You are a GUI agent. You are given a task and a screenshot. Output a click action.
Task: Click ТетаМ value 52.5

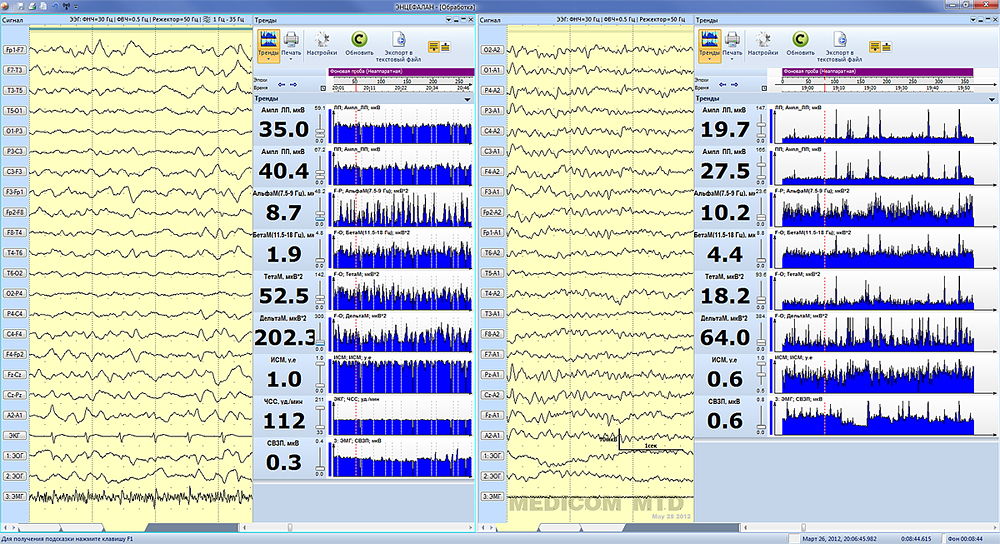[284, 296]
